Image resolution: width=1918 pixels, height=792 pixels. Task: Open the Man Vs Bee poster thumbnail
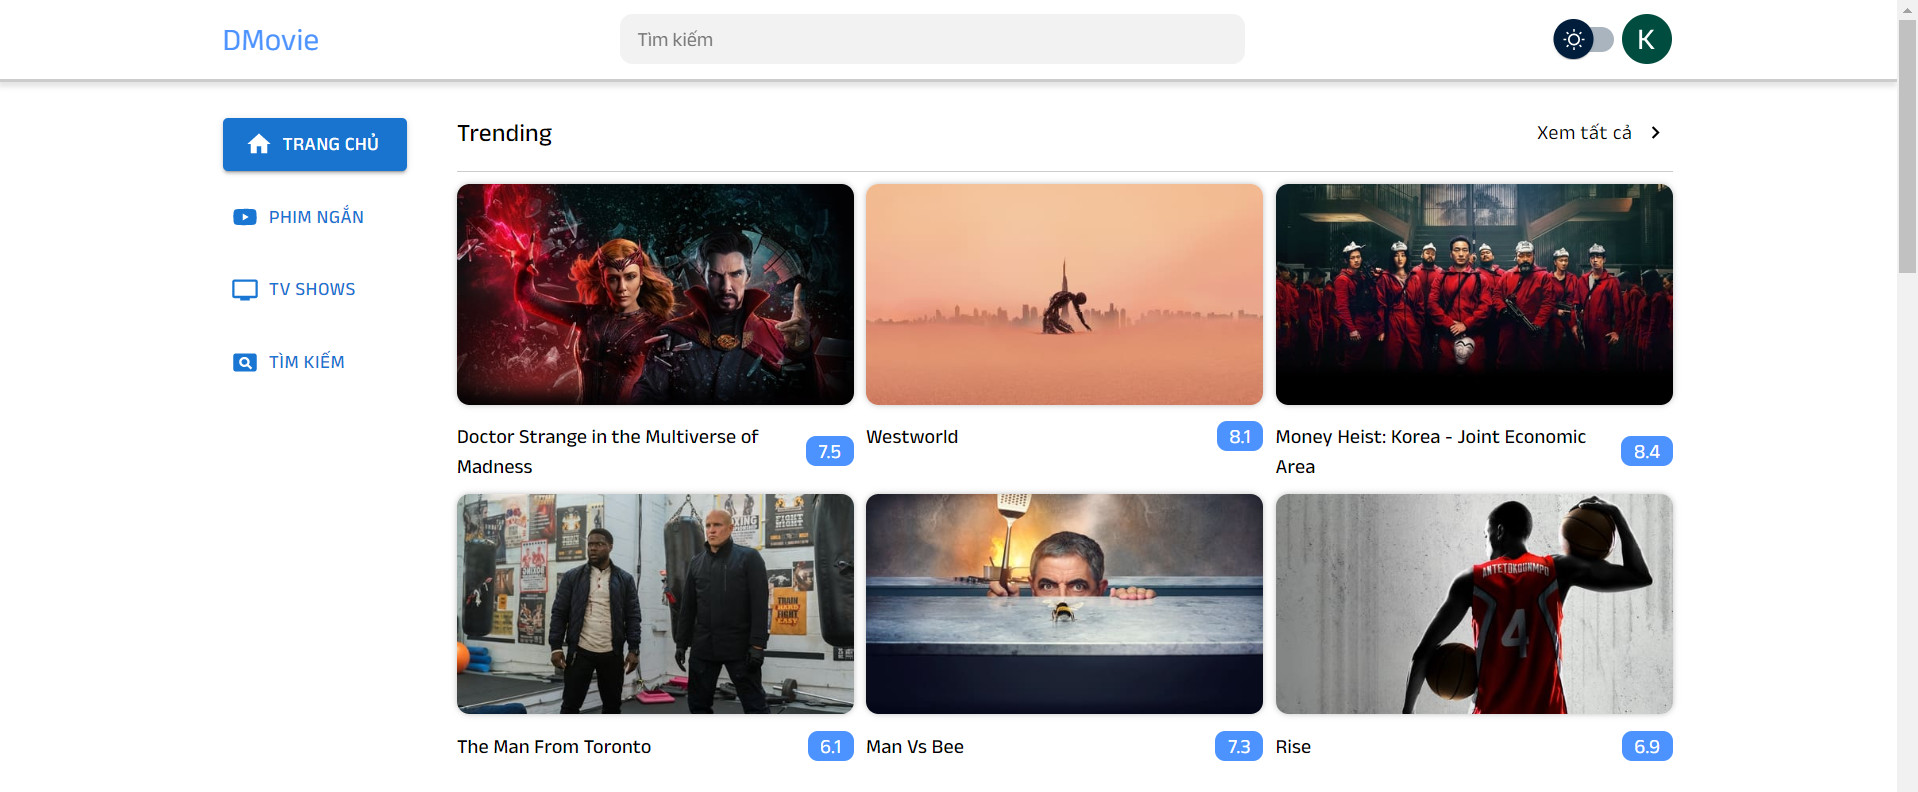(1064, 604)
